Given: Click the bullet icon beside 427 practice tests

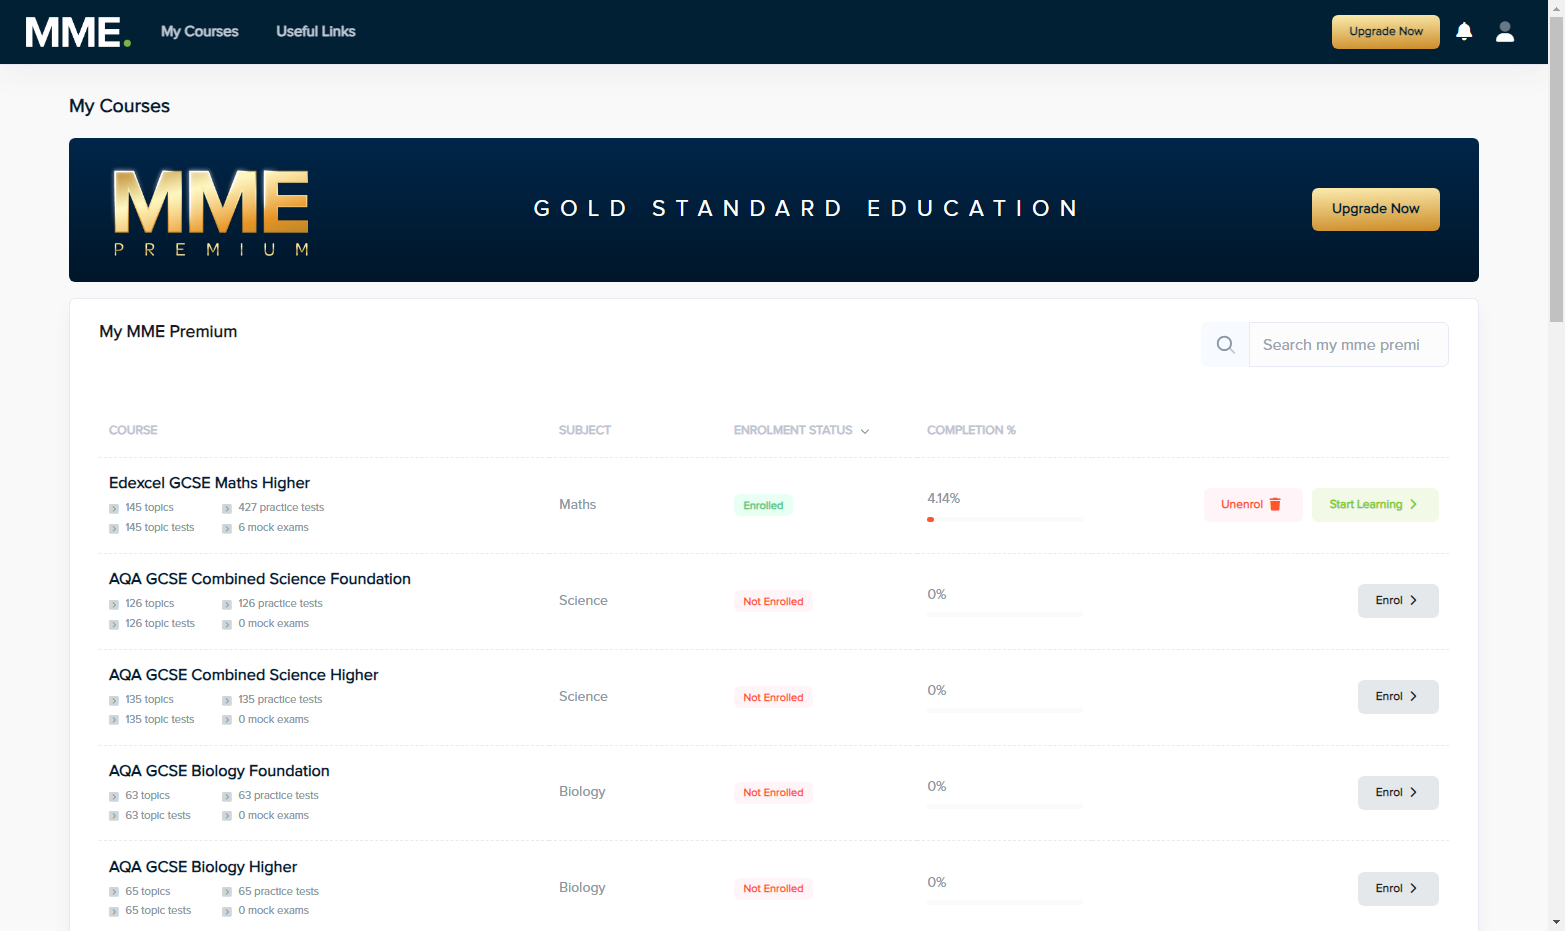Looking at the screenshot, I should tap(227, 508).
